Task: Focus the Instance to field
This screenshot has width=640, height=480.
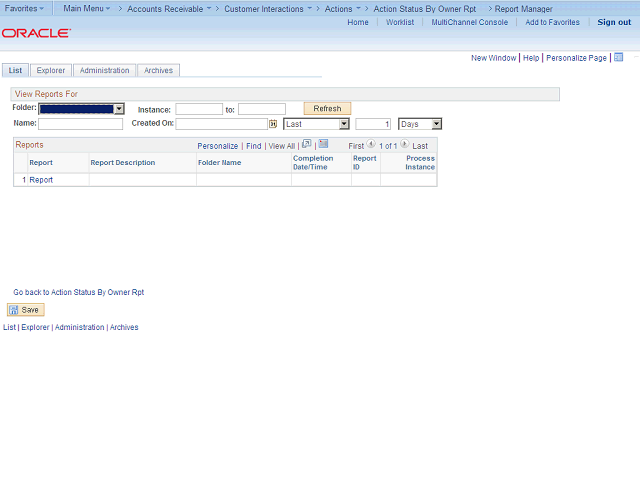Action: 262,109
